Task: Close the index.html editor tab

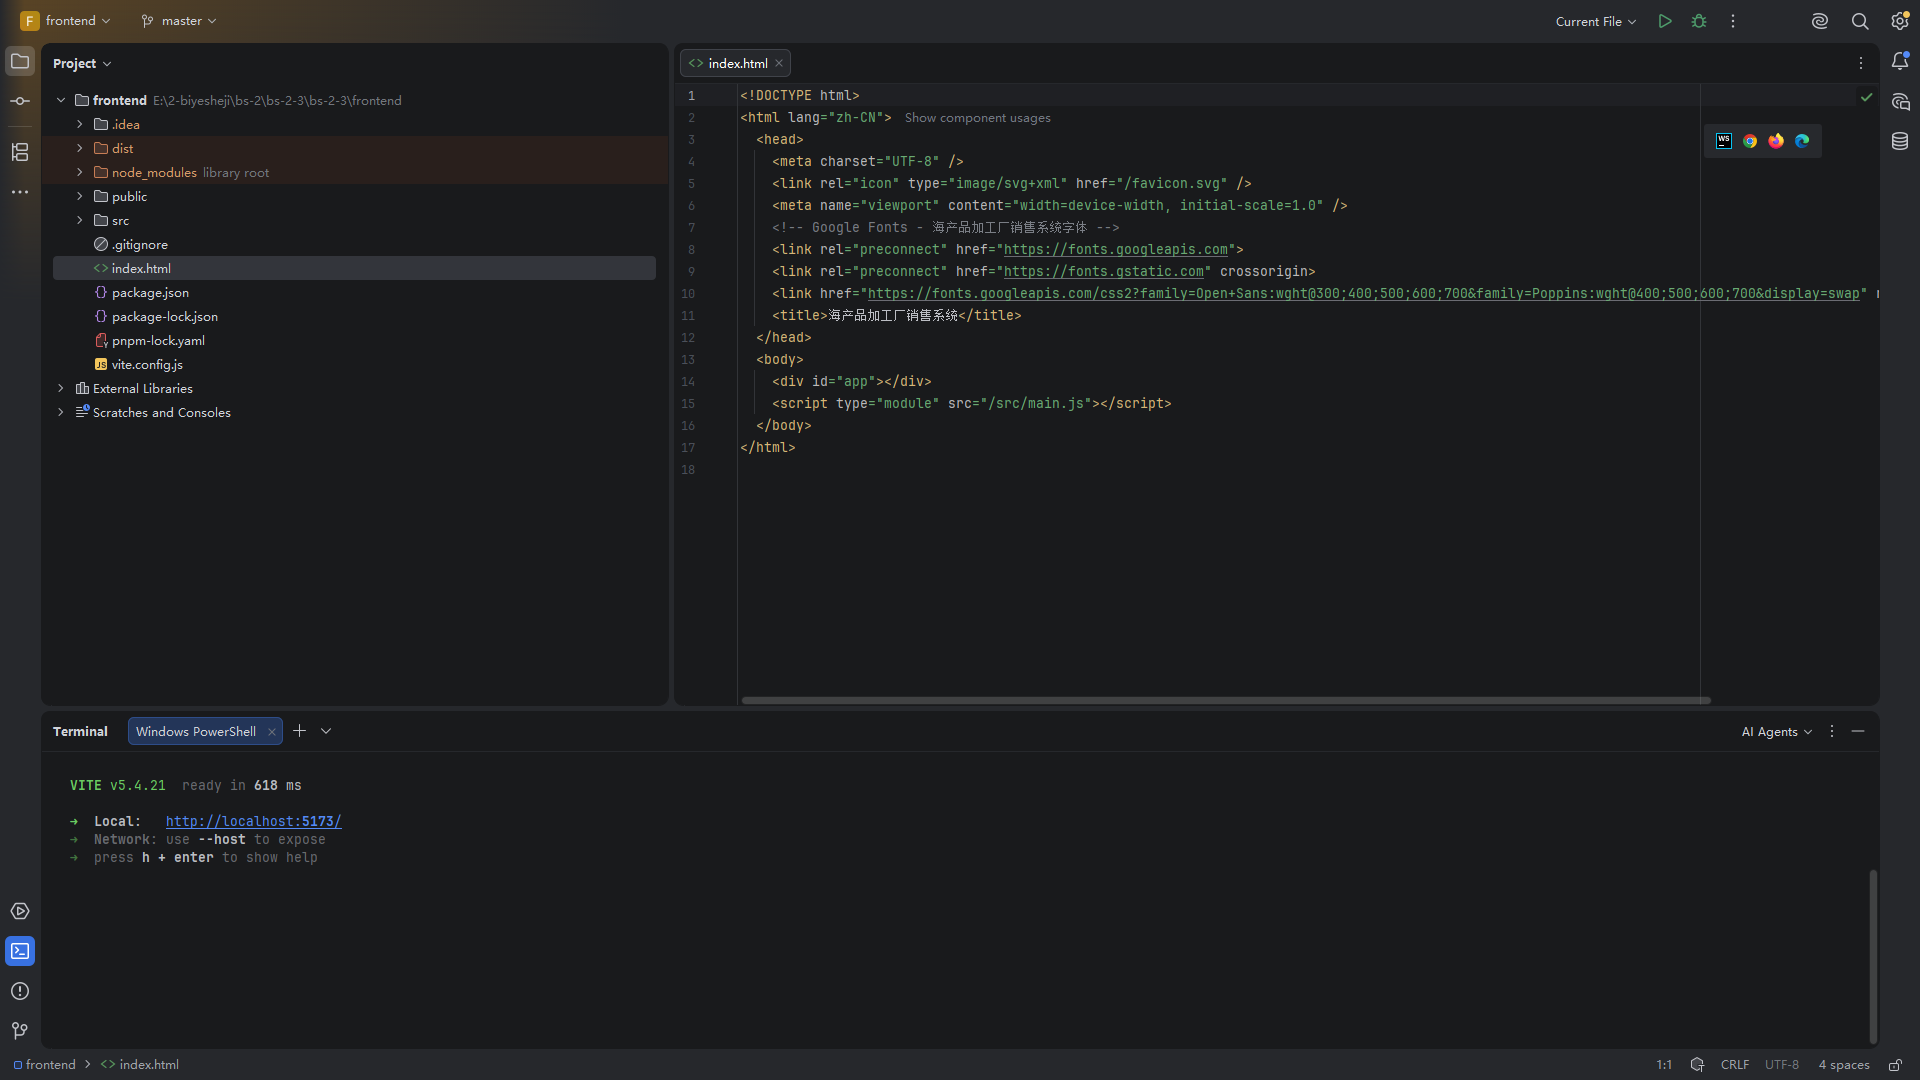Action: pyautogui.click(x=779, y=63)
